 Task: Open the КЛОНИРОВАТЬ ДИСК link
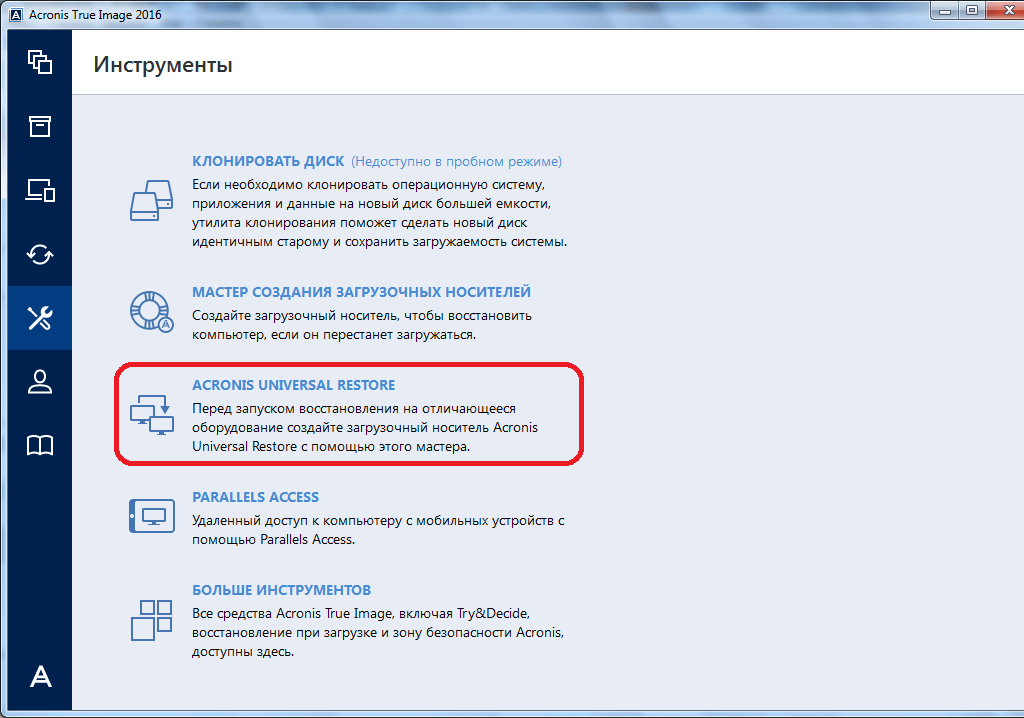(268, 161)
